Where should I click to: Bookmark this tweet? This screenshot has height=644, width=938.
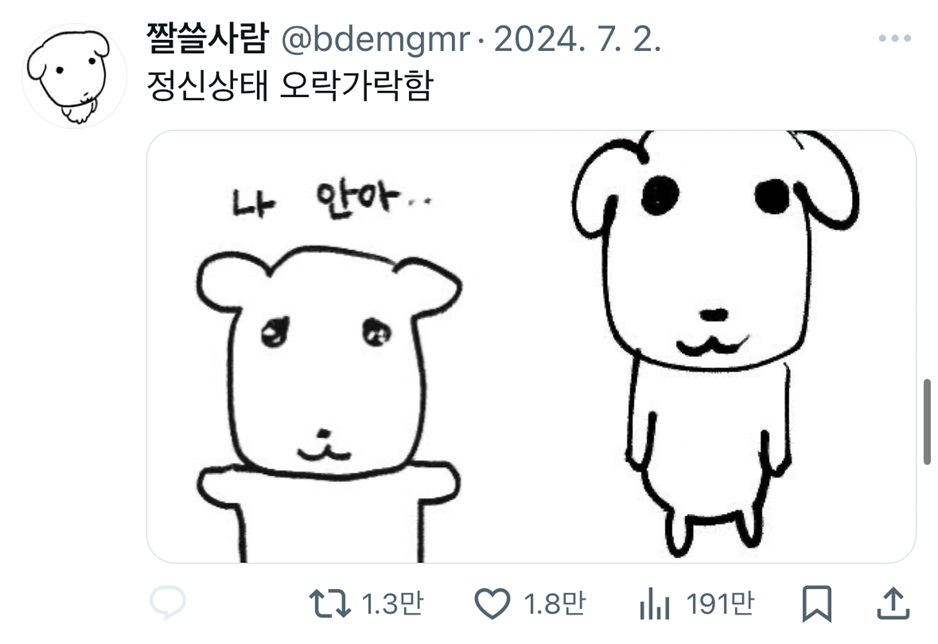[x=817, y=603]
